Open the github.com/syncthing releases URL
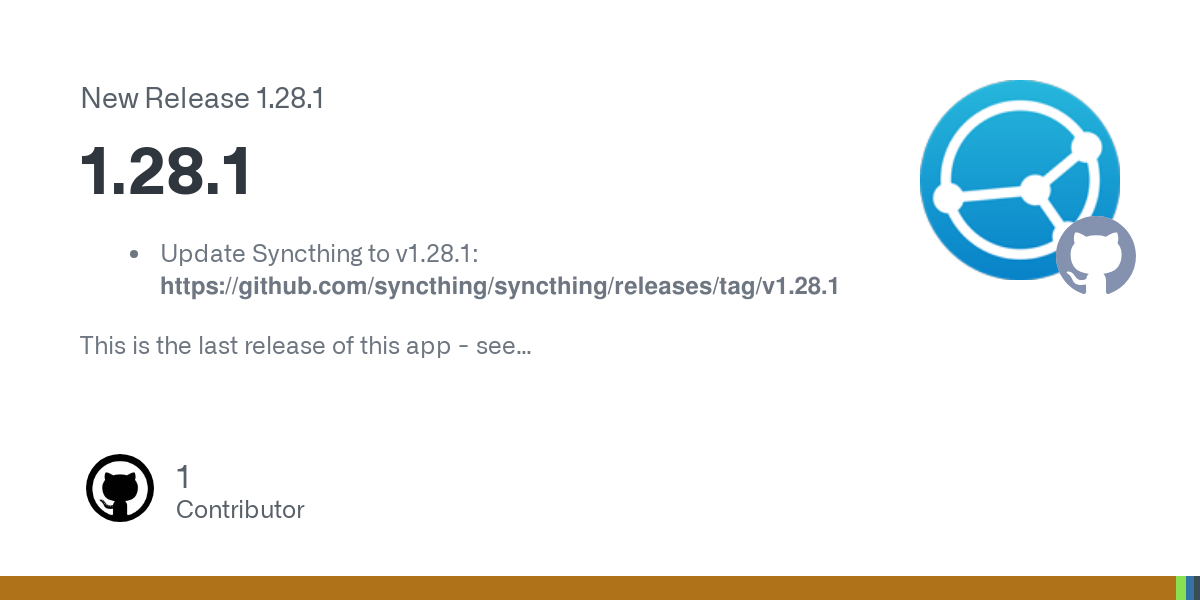The width and height of the screenshot is (1200, 600). tap(499, 287)
